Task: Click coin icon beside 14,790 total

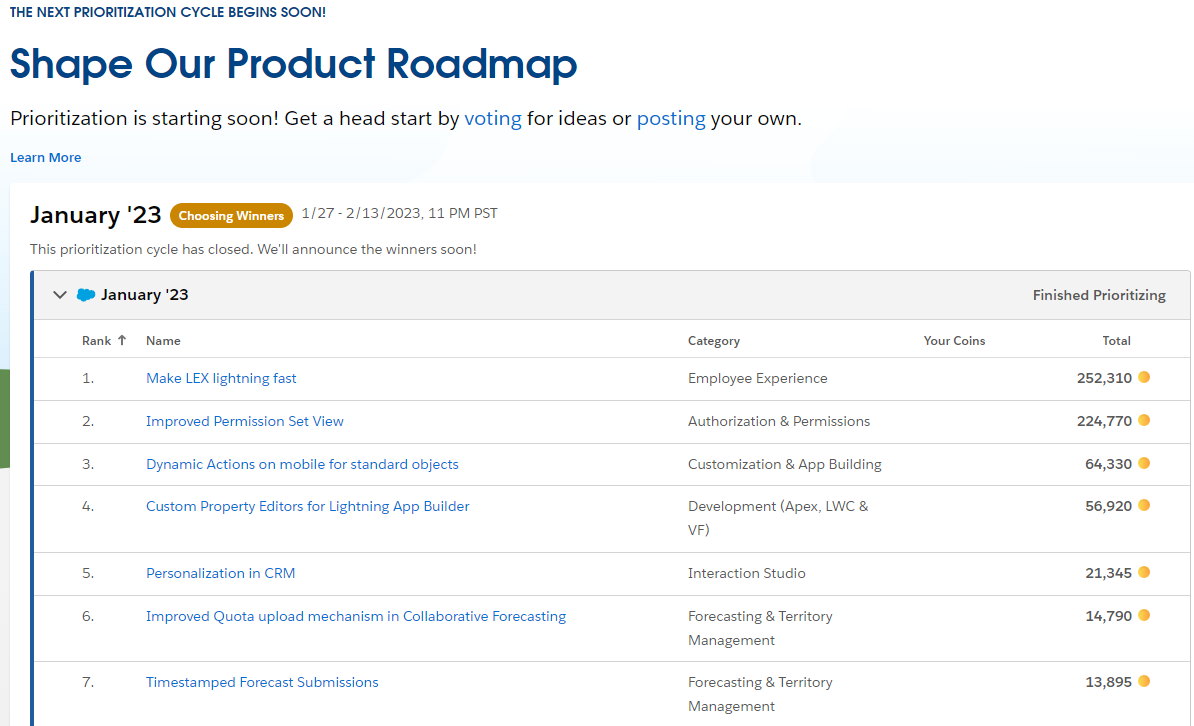Action: coord(1144,616)
